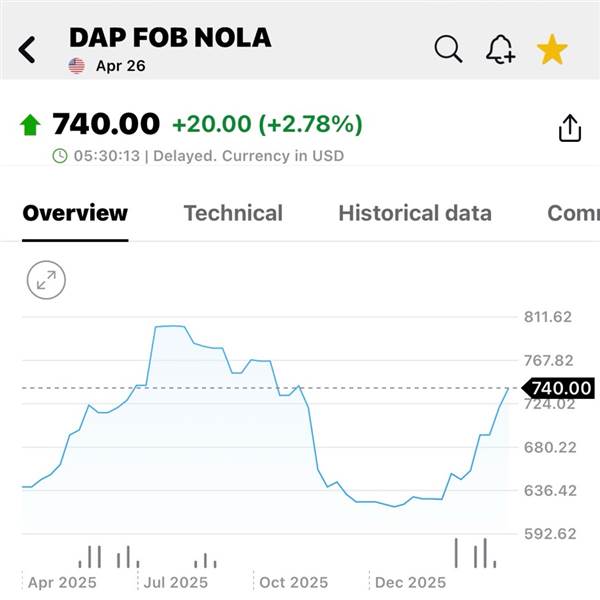Tap the US flag icon
This screenshot has height=600, width=600.
point(77,66)
